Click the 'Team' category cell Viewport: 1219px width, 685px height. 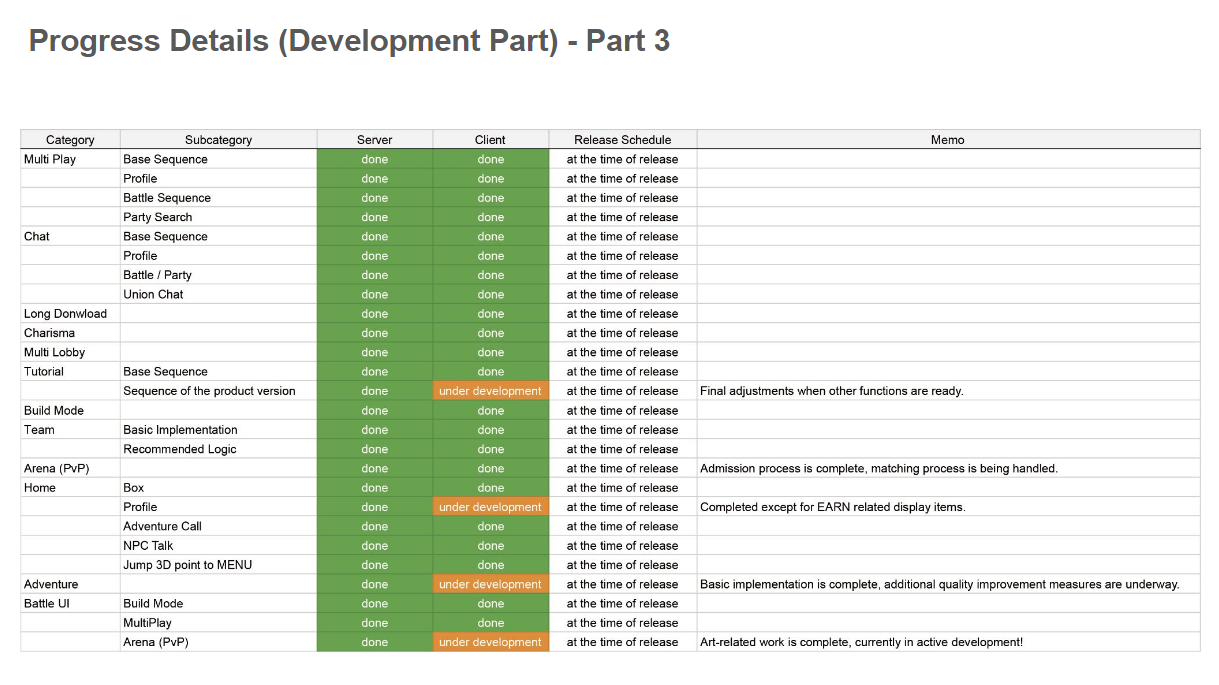[70, 430]
